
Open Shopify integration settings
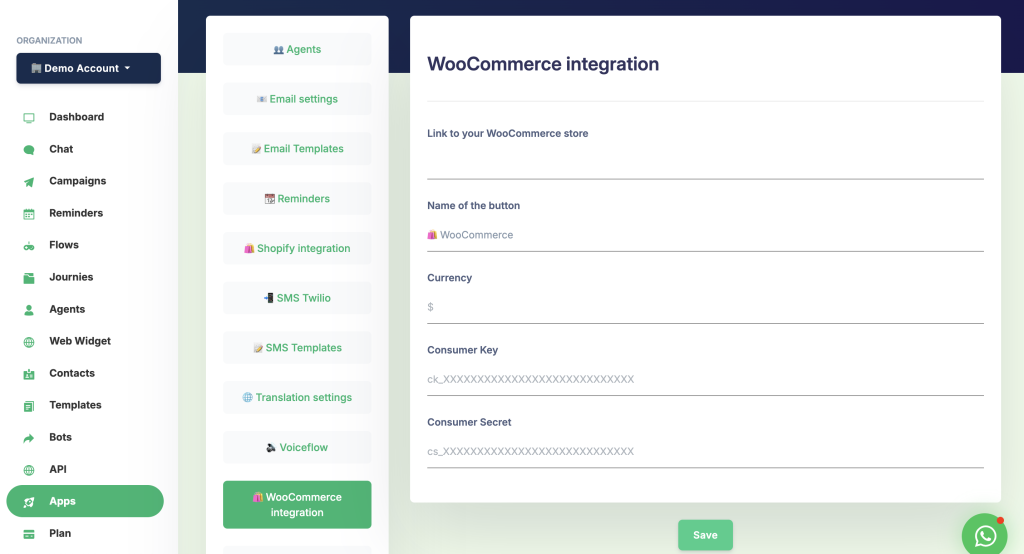point(297,248)
